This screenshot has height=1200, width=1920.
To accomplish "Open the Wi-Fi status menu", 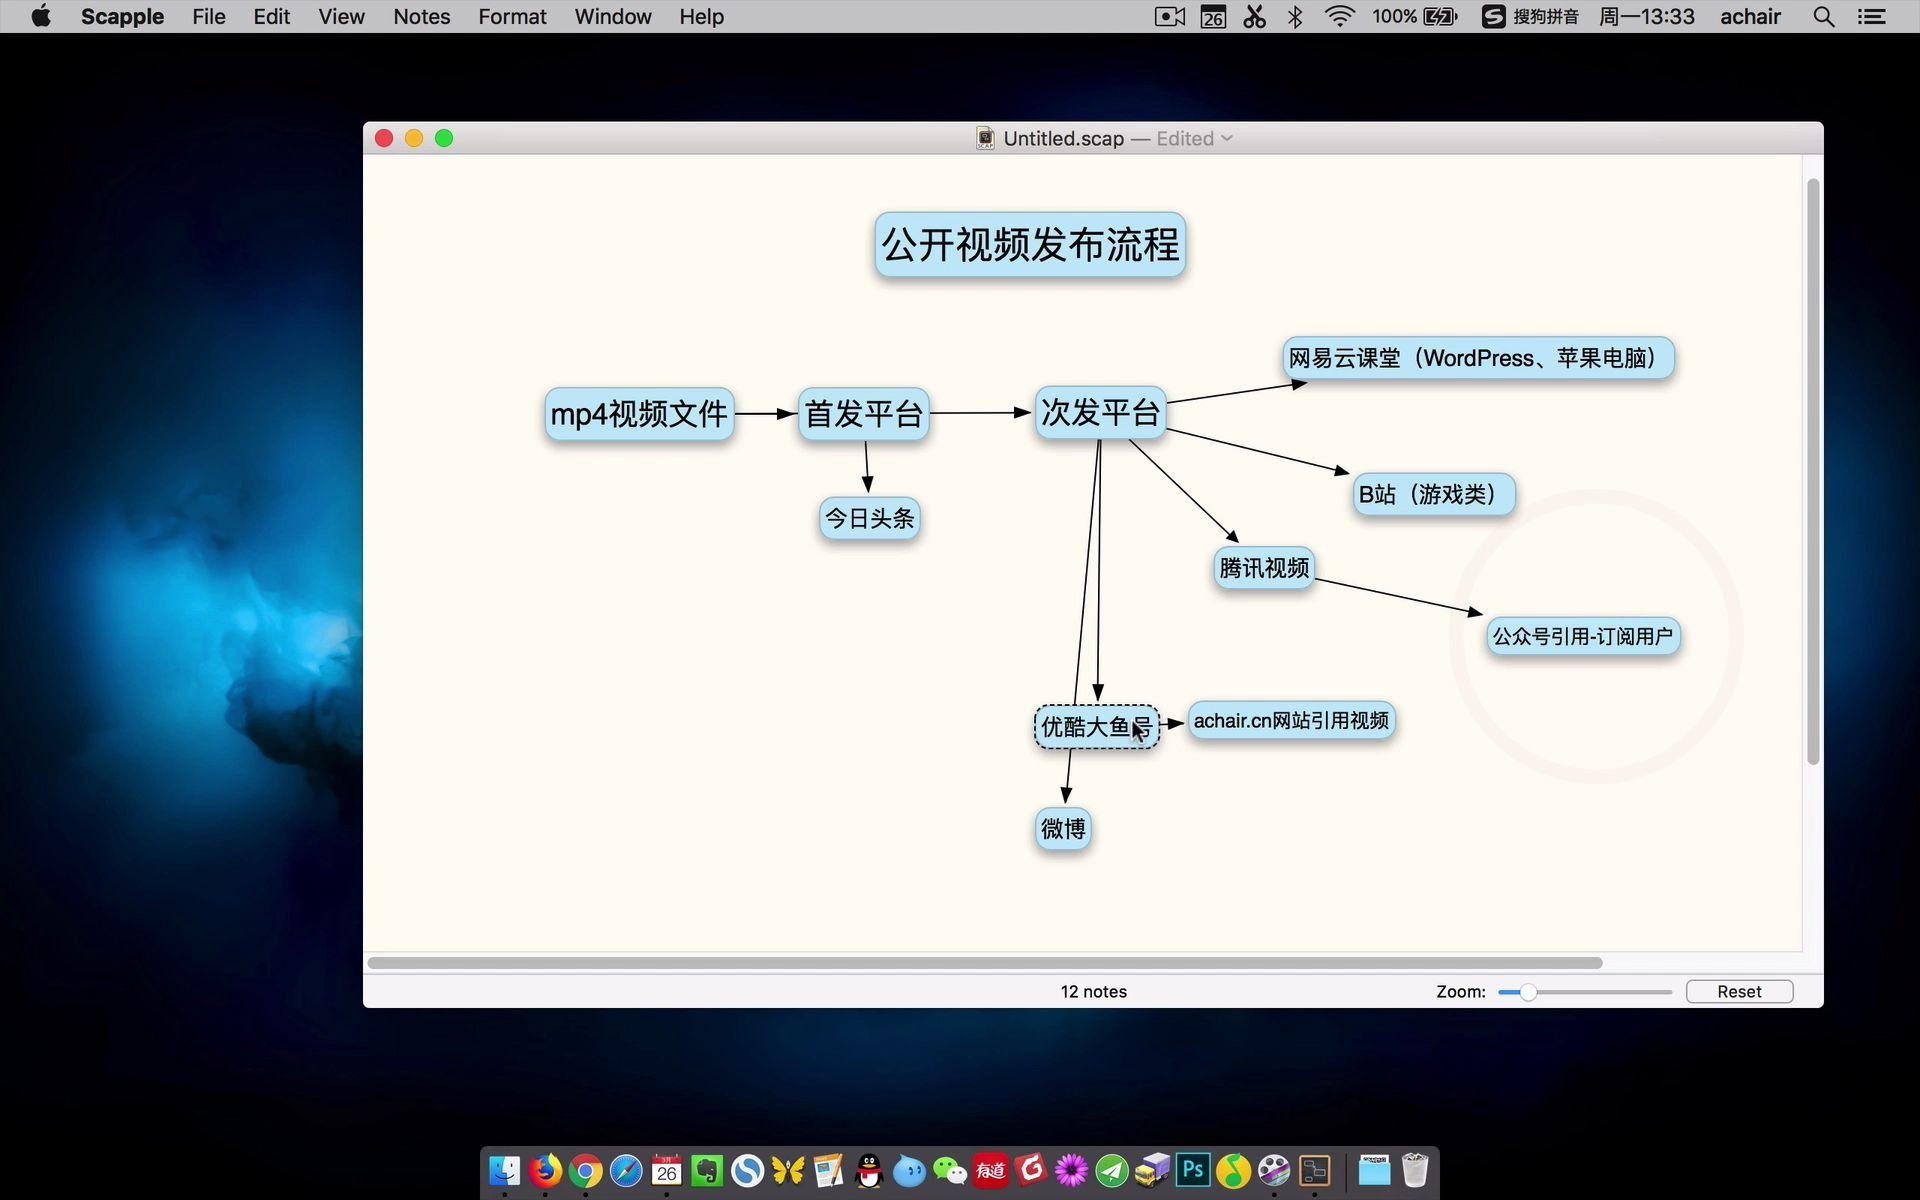I will pos(1339,16).
